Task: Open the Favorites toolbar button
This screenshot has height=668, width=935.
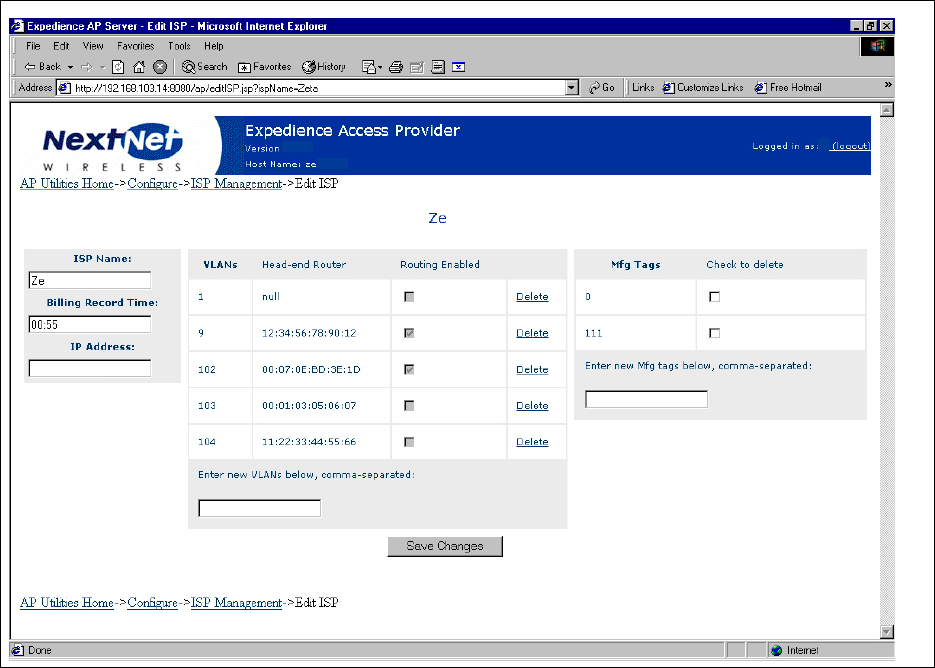Action: [264, 67]
